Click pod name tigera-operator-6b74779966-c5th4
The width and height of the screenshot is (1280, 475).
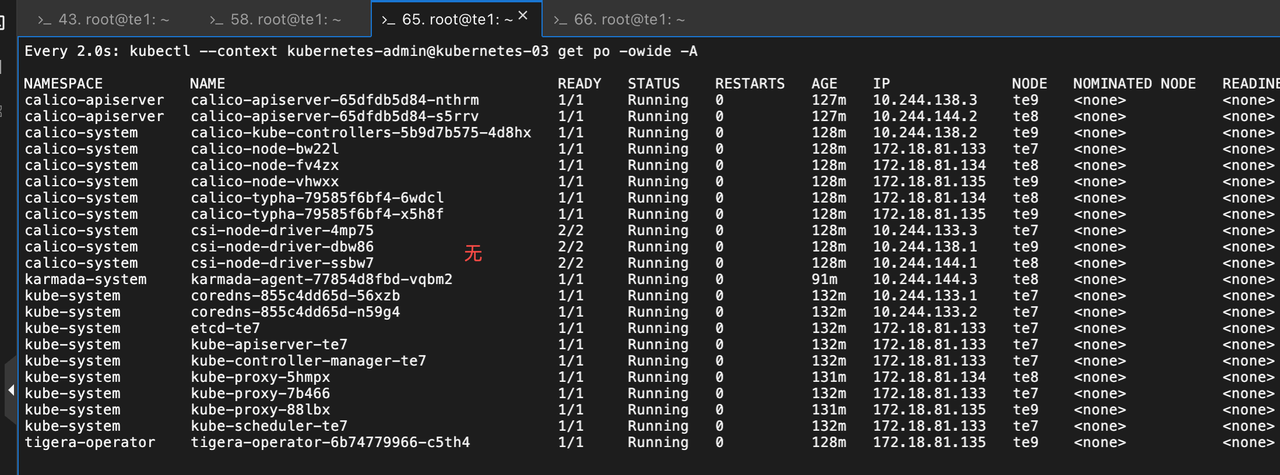pyautogui.click(x=330, y=442)
